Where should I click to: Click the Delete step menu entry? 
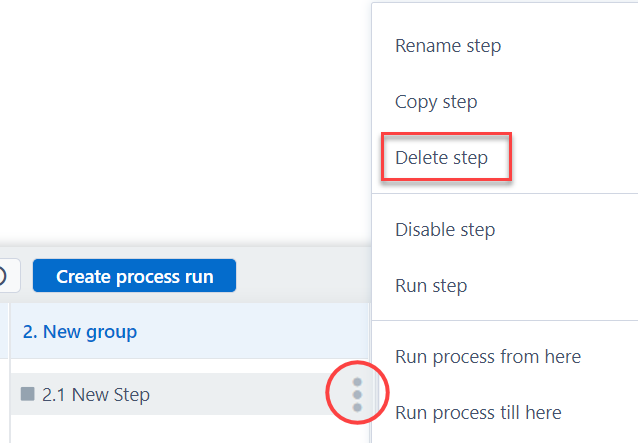pyautogui.click(x=442, y=158)
